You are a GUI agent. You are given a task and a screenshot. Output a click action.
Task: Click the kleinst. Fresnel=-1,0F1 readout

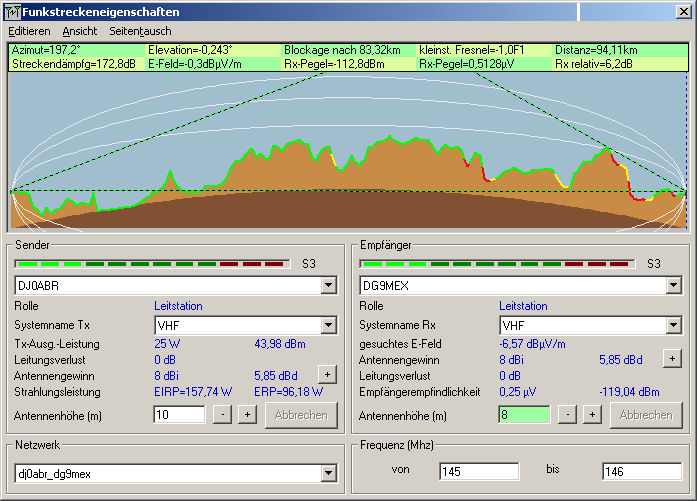click(x=471, y=50)
